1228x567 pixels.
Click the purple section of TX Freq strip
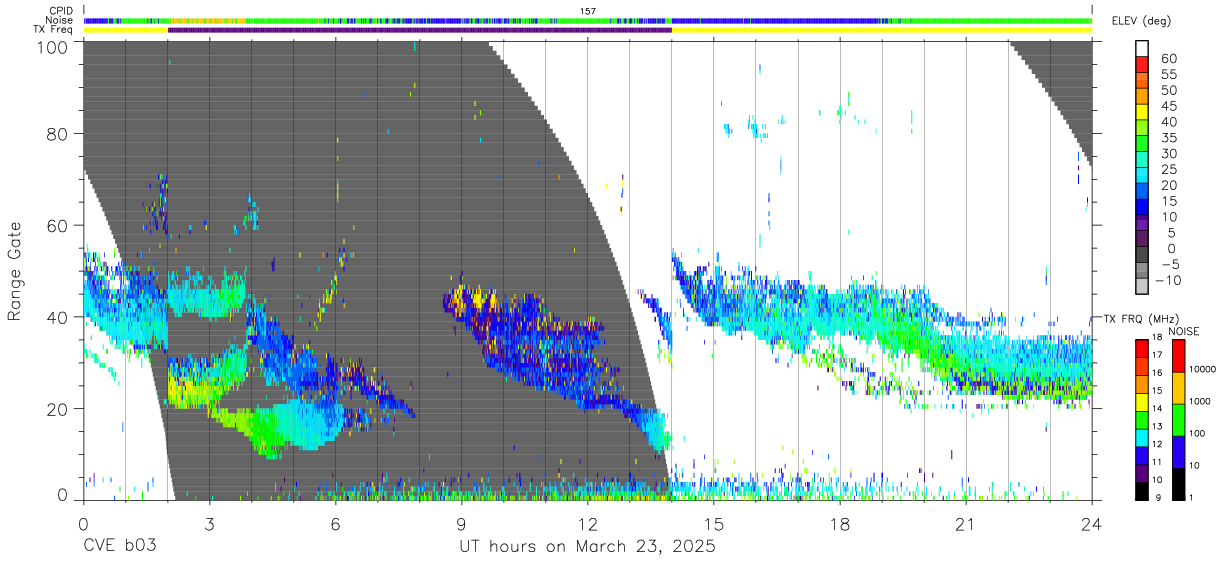(420, 30)
